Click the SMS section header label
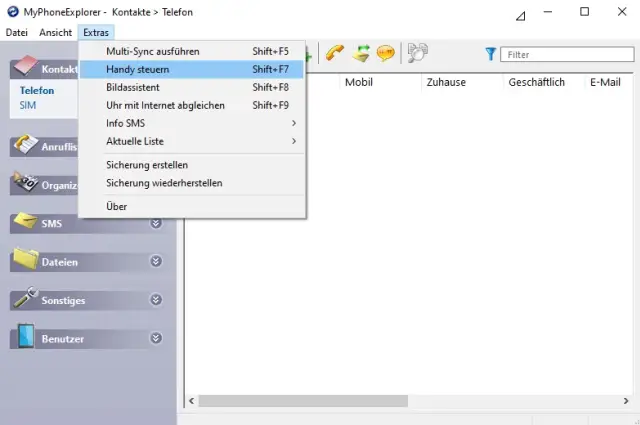Viewport: 640px width, 425px height. coord(51,224)
